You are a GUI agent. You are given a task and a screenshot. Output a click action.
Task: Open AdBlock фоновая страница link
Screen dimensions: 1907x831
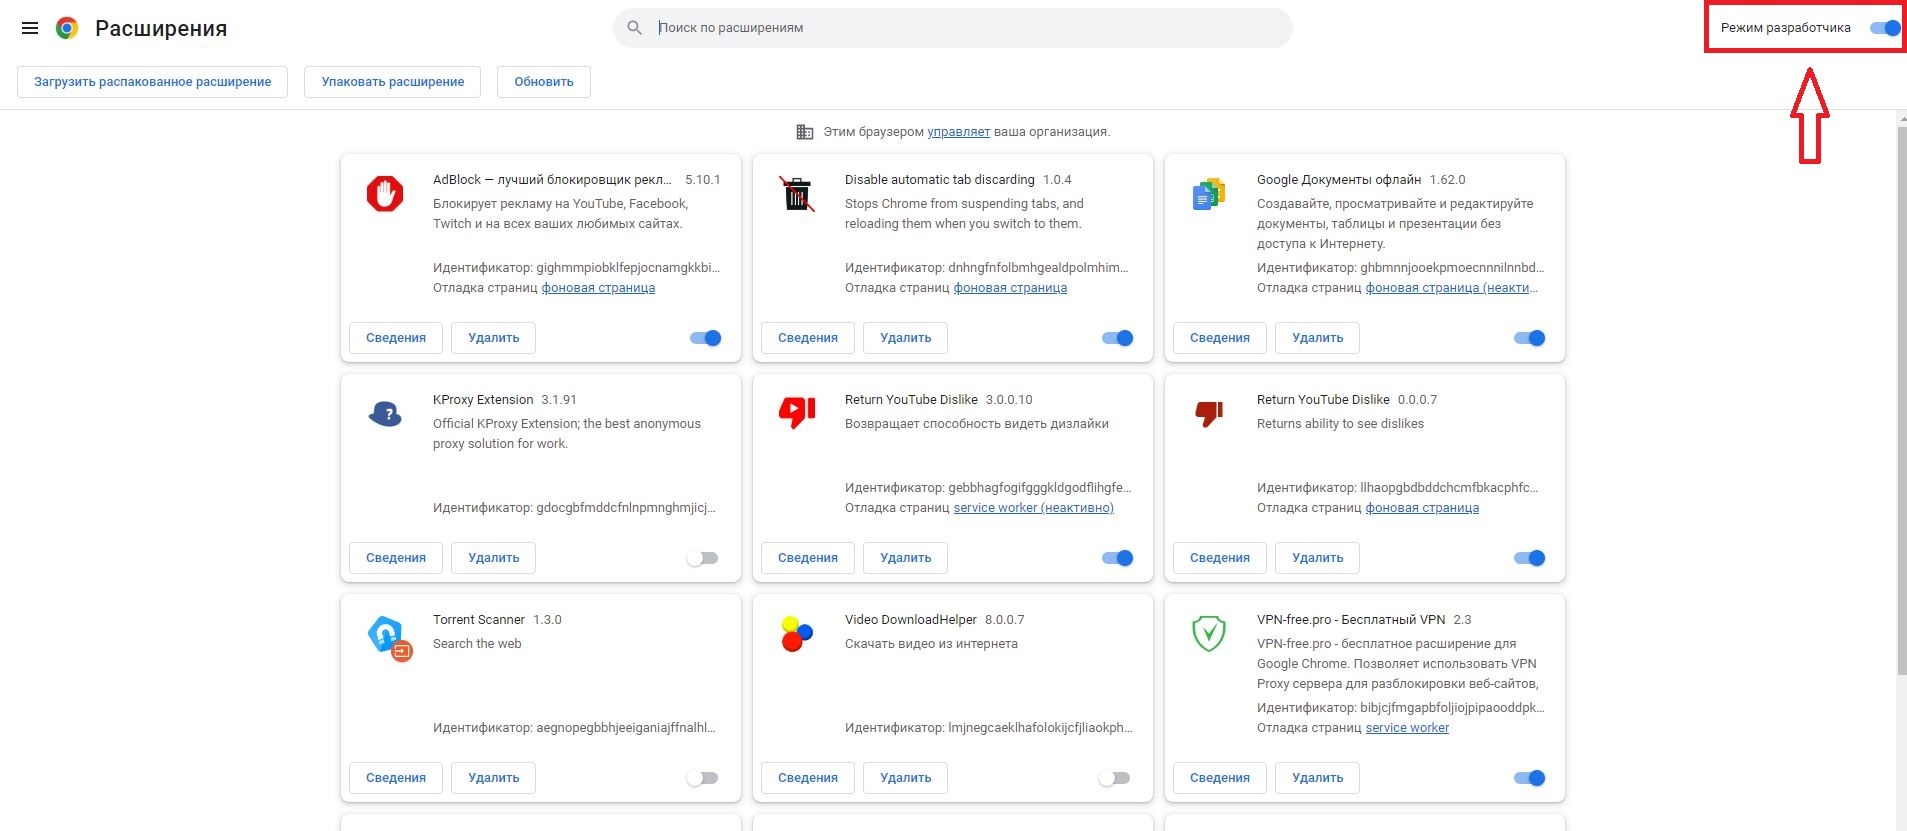click(598, 288)
